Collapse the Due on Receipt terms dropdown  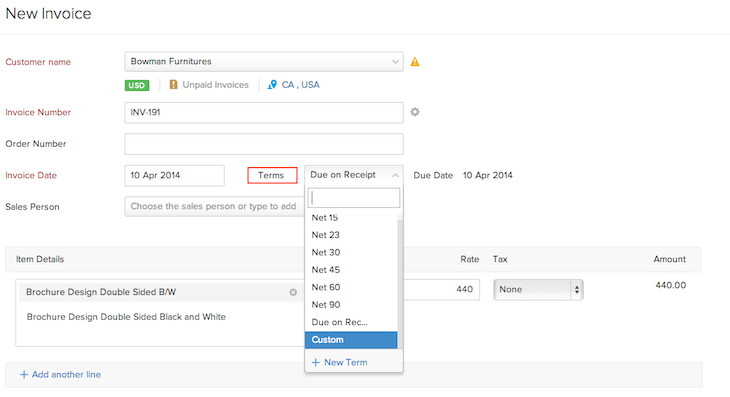[354, 175]
